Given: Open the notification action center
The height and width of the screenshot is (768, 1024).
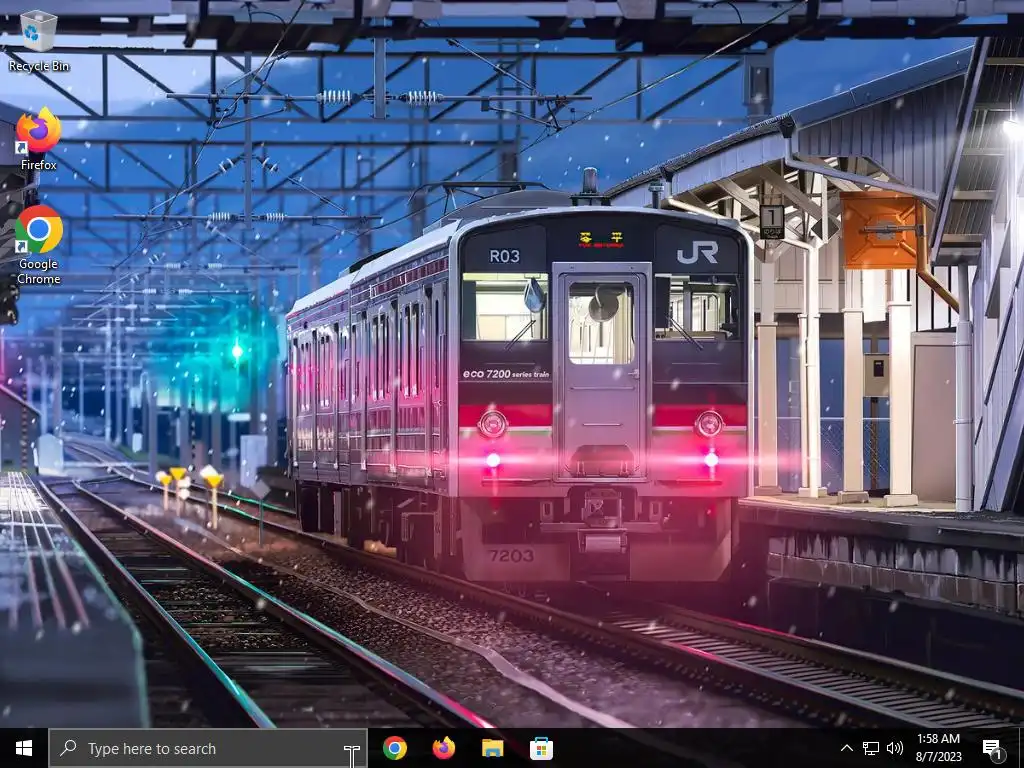Looking at the screenshot, I should 993,748.
